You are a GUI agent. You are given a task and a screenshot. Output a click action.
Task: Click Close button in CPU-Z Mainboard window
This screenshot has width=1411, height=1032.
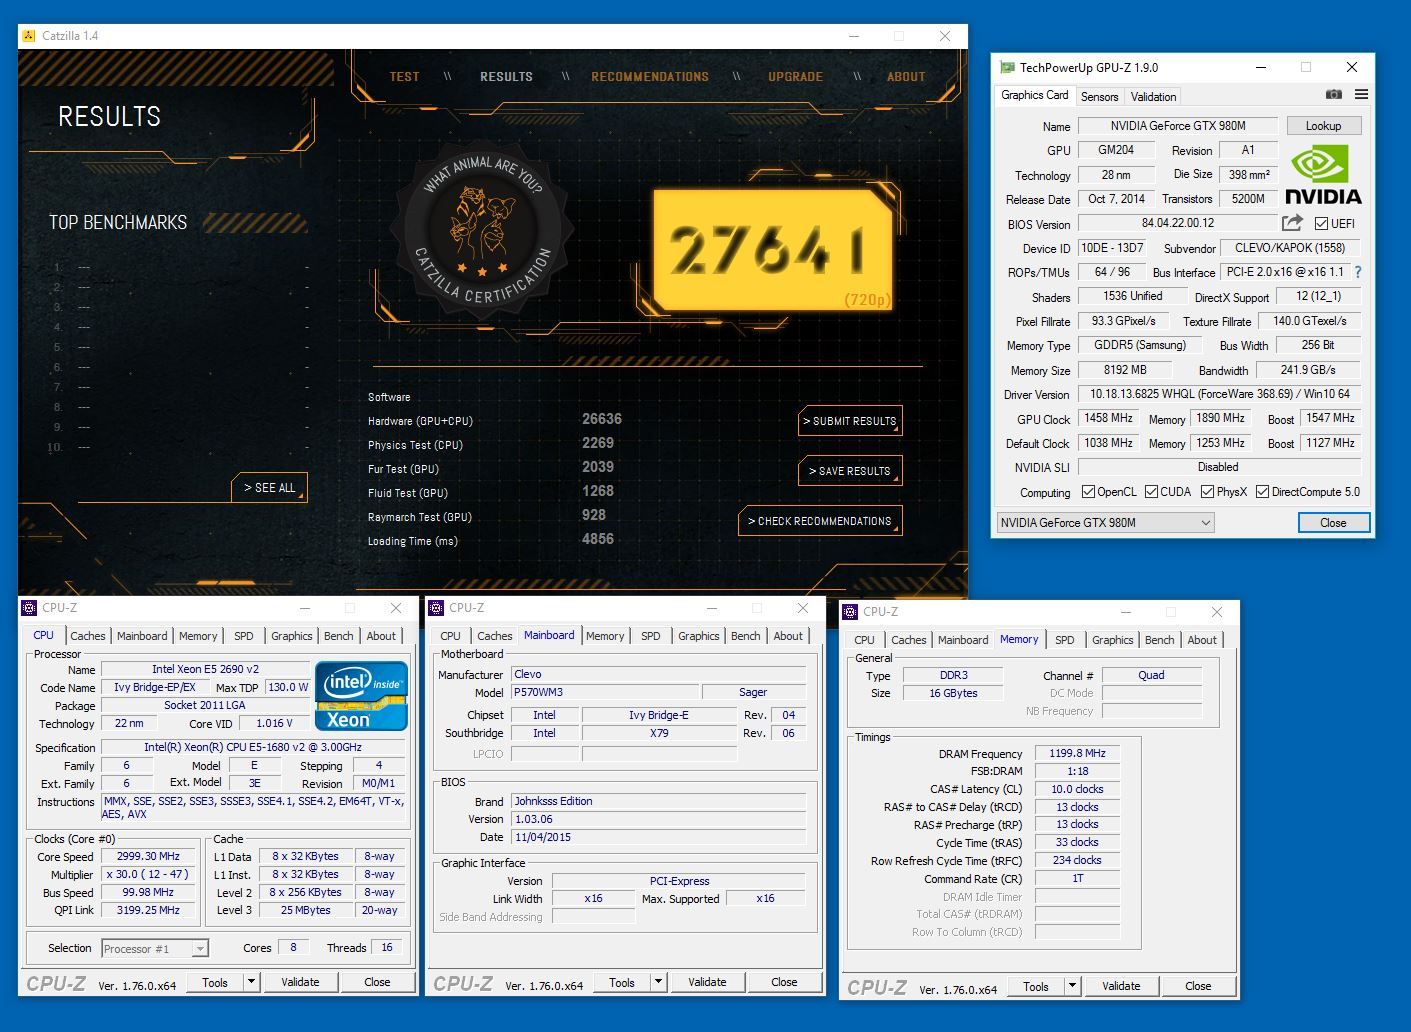[x=784, y=982]
